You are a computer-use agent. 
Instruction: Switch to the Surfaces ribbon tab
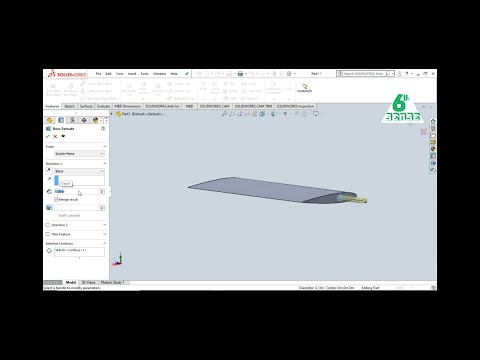pos(86,106)
